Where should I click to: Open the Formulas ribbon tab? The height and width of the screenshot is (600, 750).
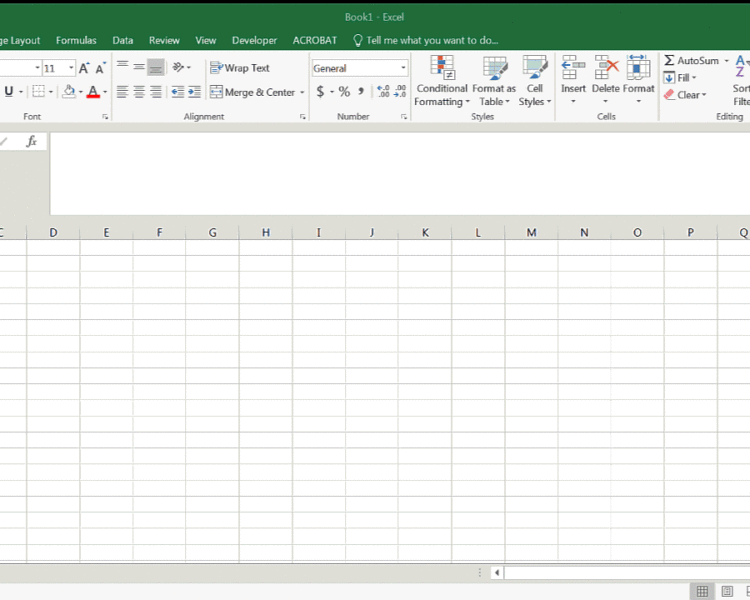click(76, 41)
